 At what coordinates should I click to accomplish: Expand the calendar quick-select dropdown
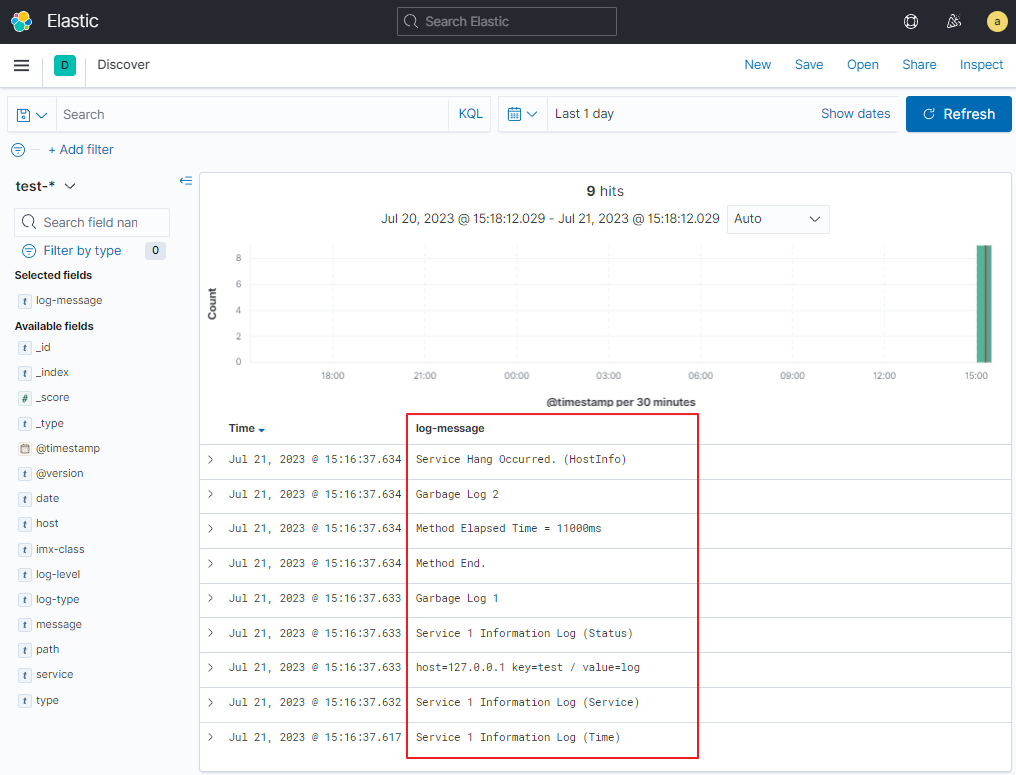523,114
